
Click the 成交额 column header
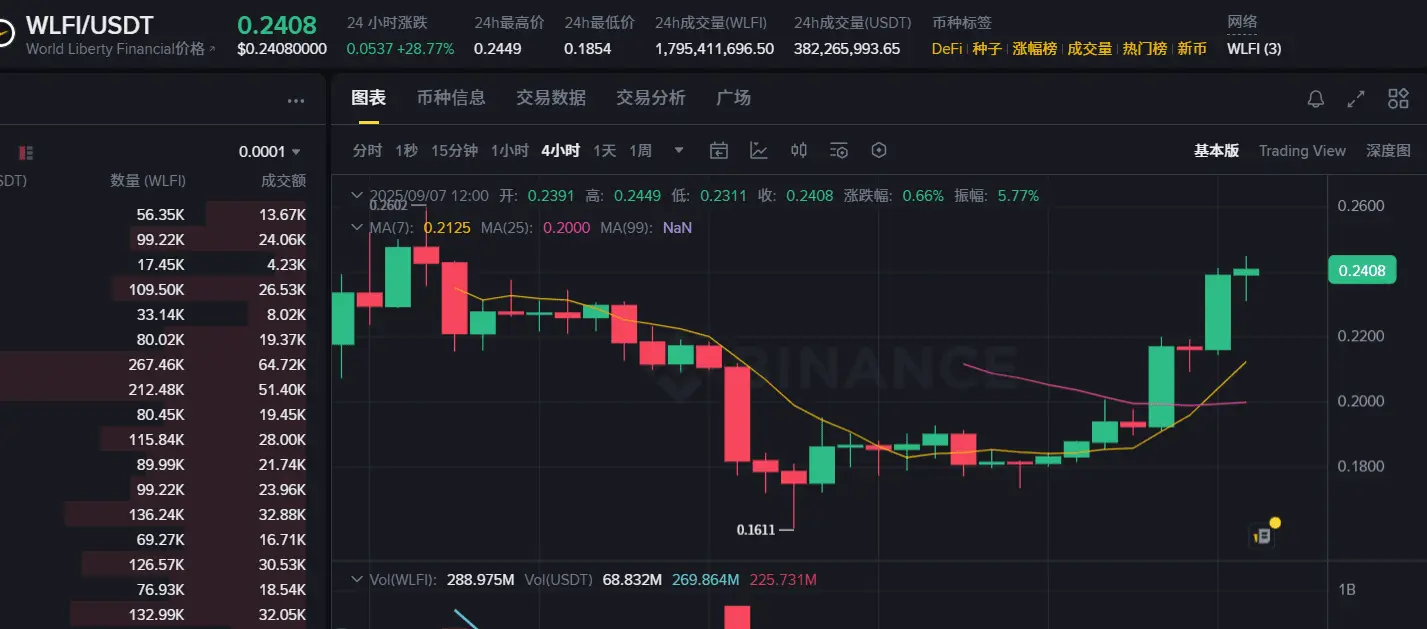click(x=283, y=181)
